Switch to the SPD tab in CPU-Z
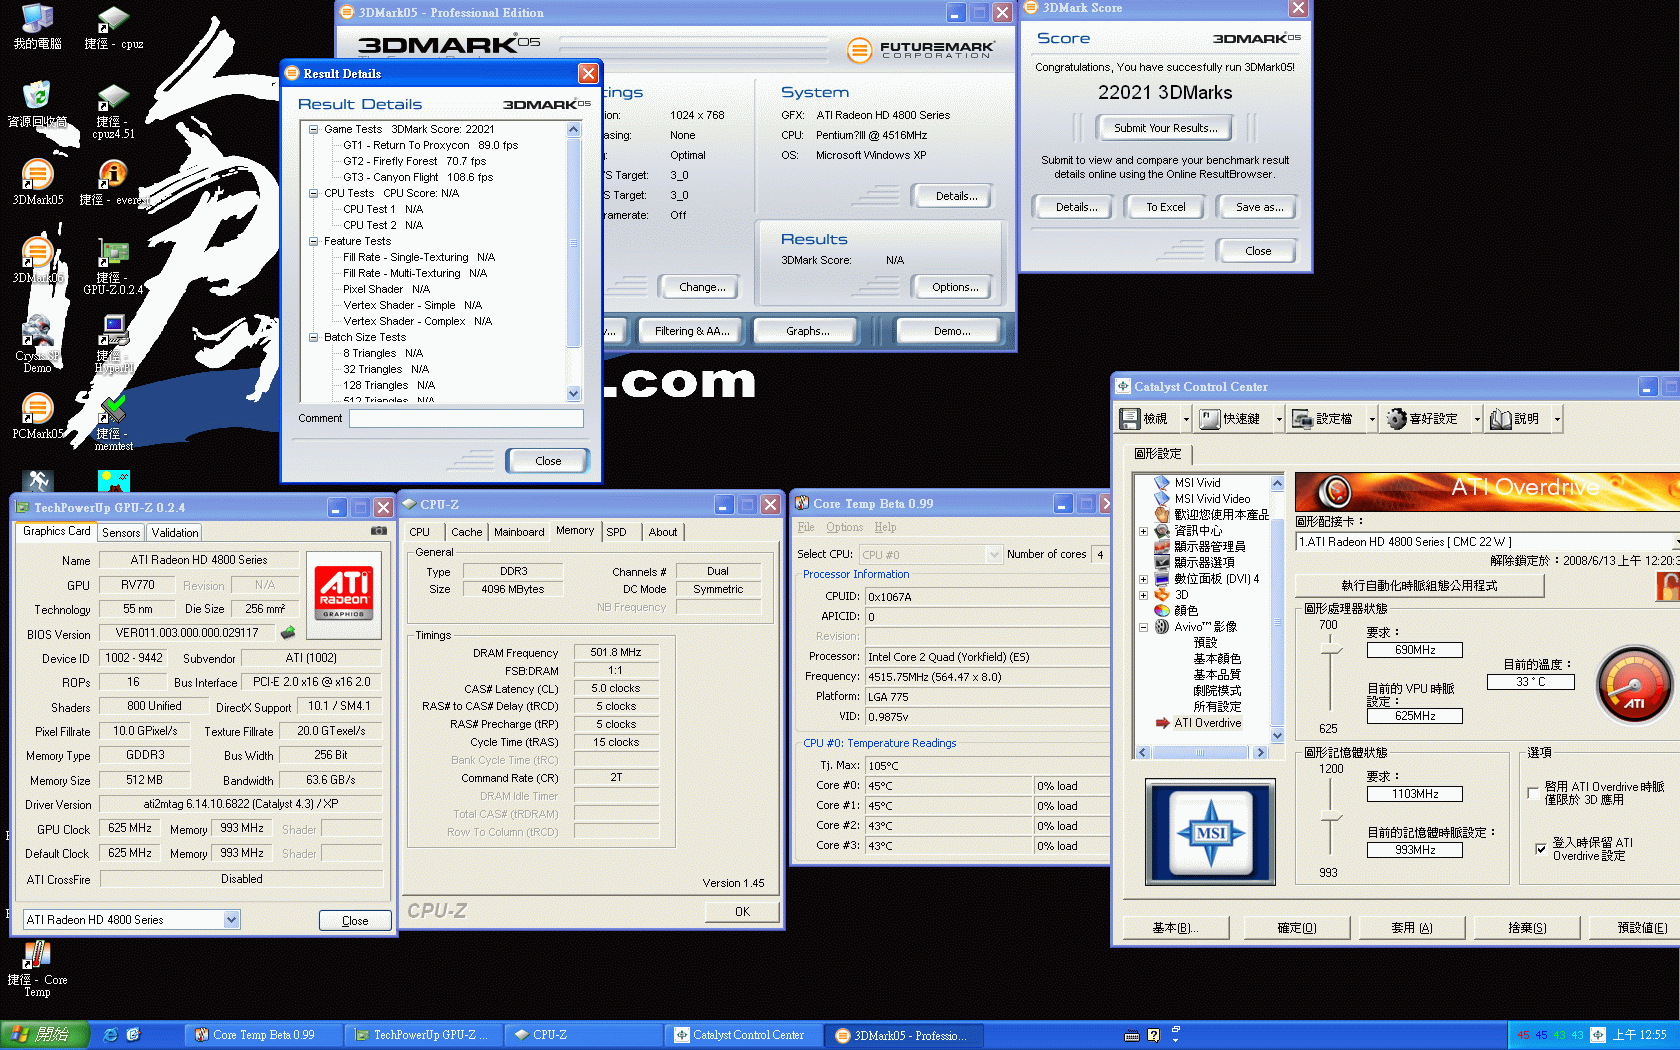This screenshot has width=1680, height=1050. tap(616, 532)
